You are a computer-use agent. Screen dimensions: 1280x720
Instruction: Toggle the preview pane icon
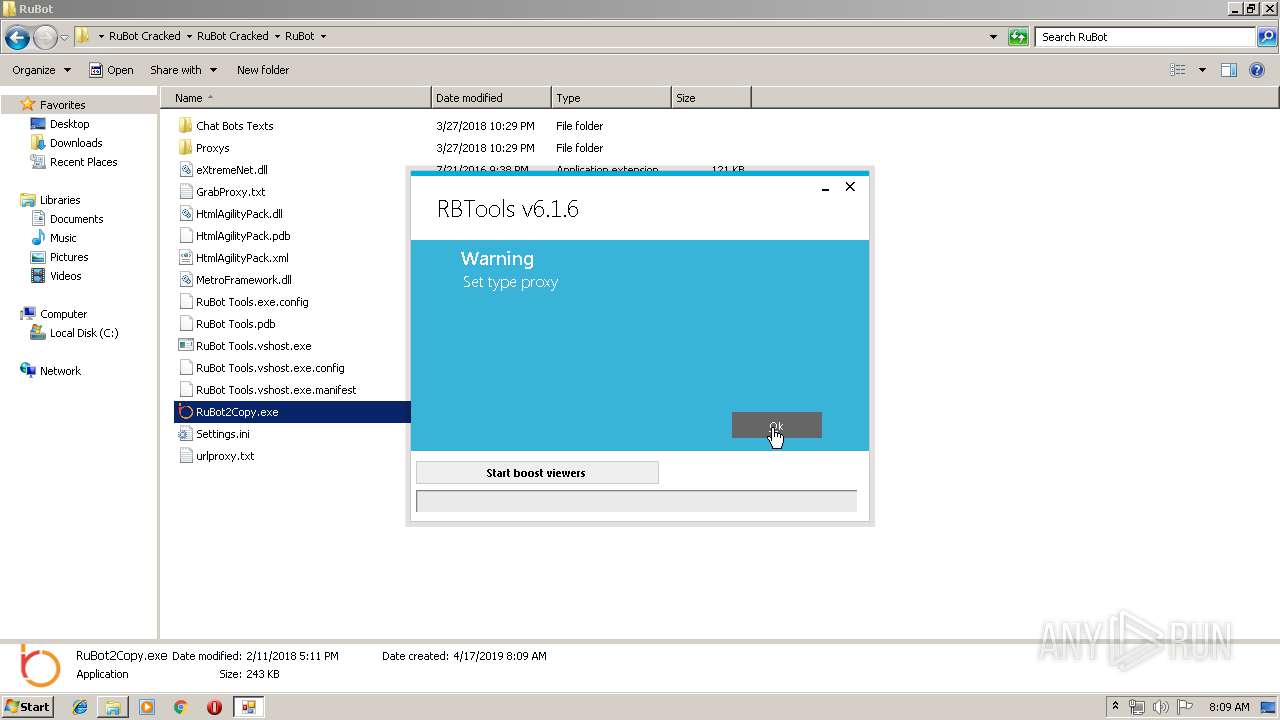[x=1229, y=70]
